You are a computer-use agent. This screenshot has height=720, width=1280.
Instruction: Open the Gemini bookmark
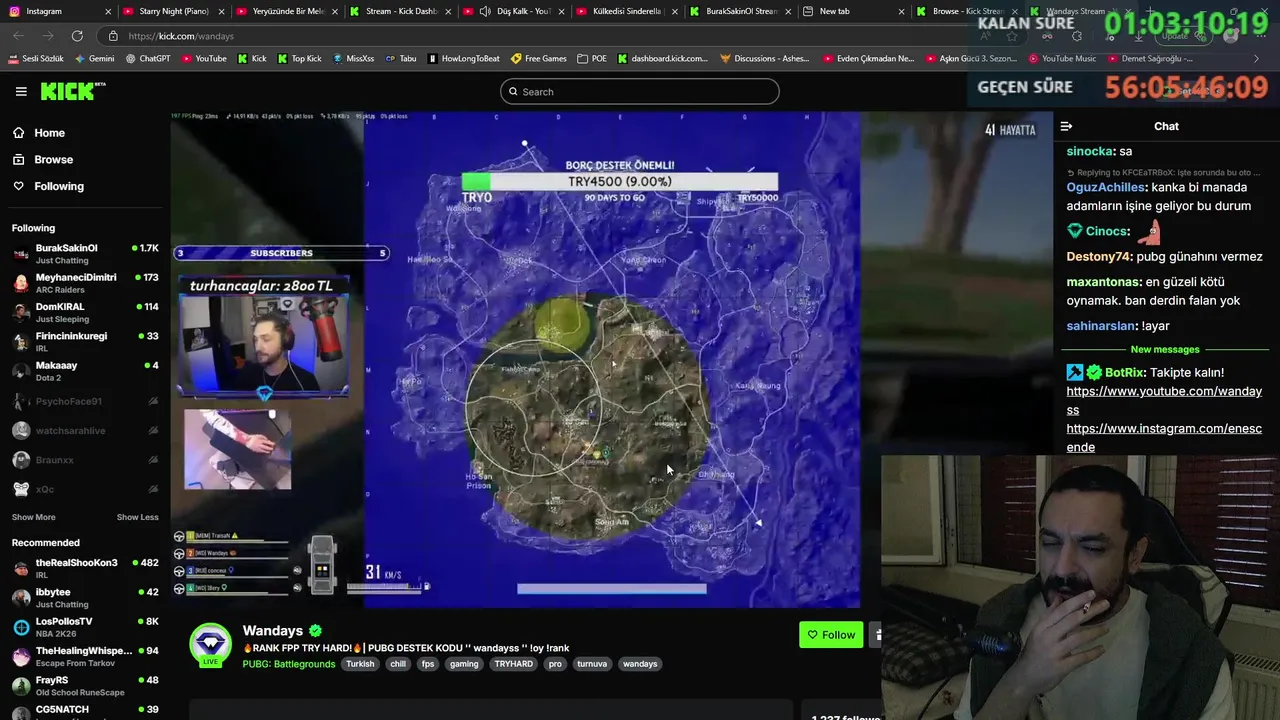(x=94, y=58)
